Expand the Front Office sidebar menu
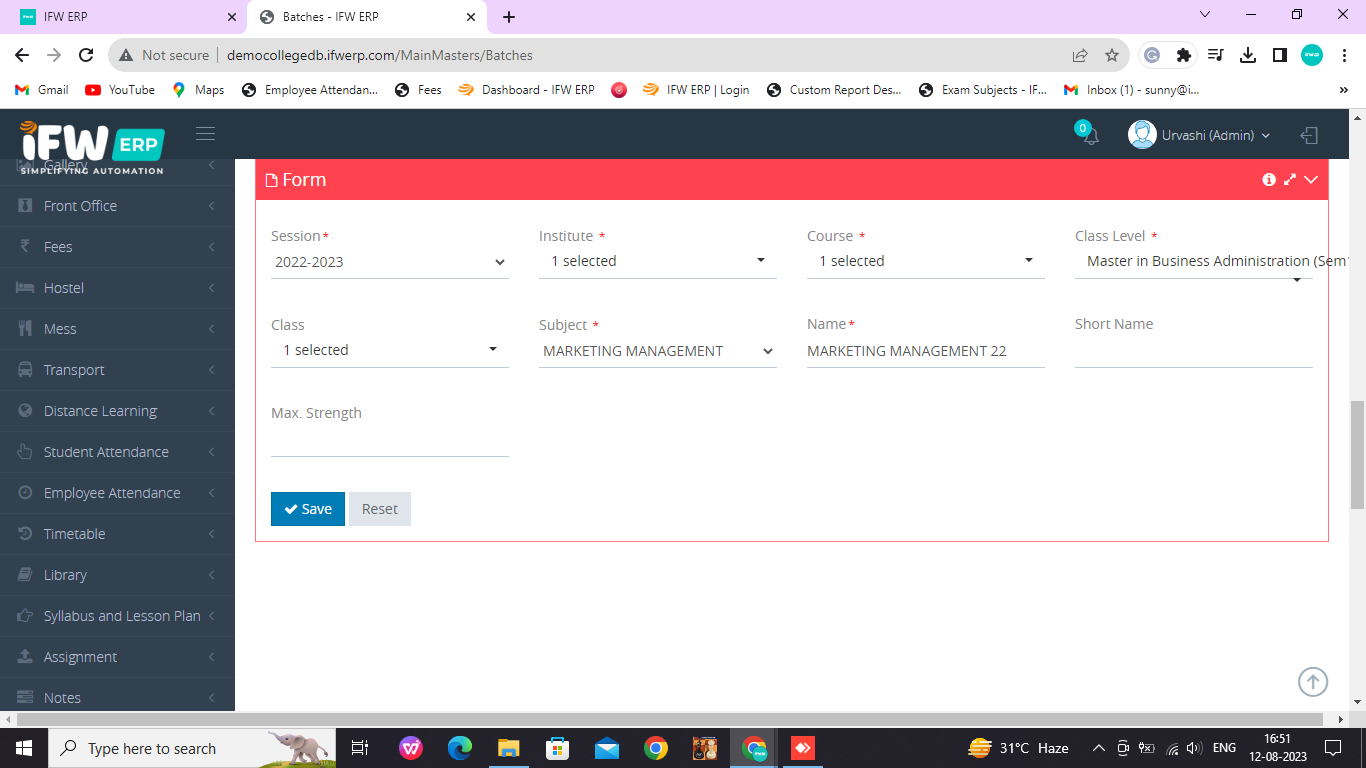The image size is (1366, 768). pyautogui.click(x=117, y=206)
